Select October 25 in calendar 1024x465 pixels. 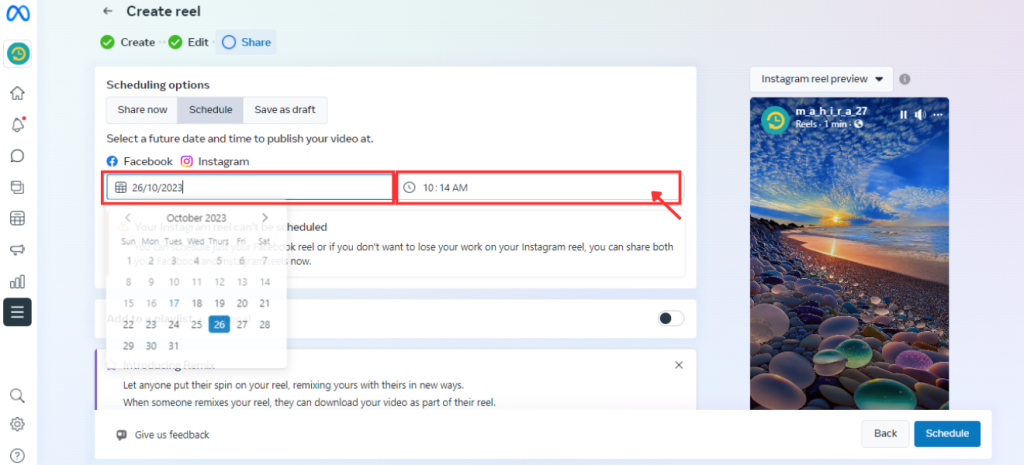click(x=197, y=325)
